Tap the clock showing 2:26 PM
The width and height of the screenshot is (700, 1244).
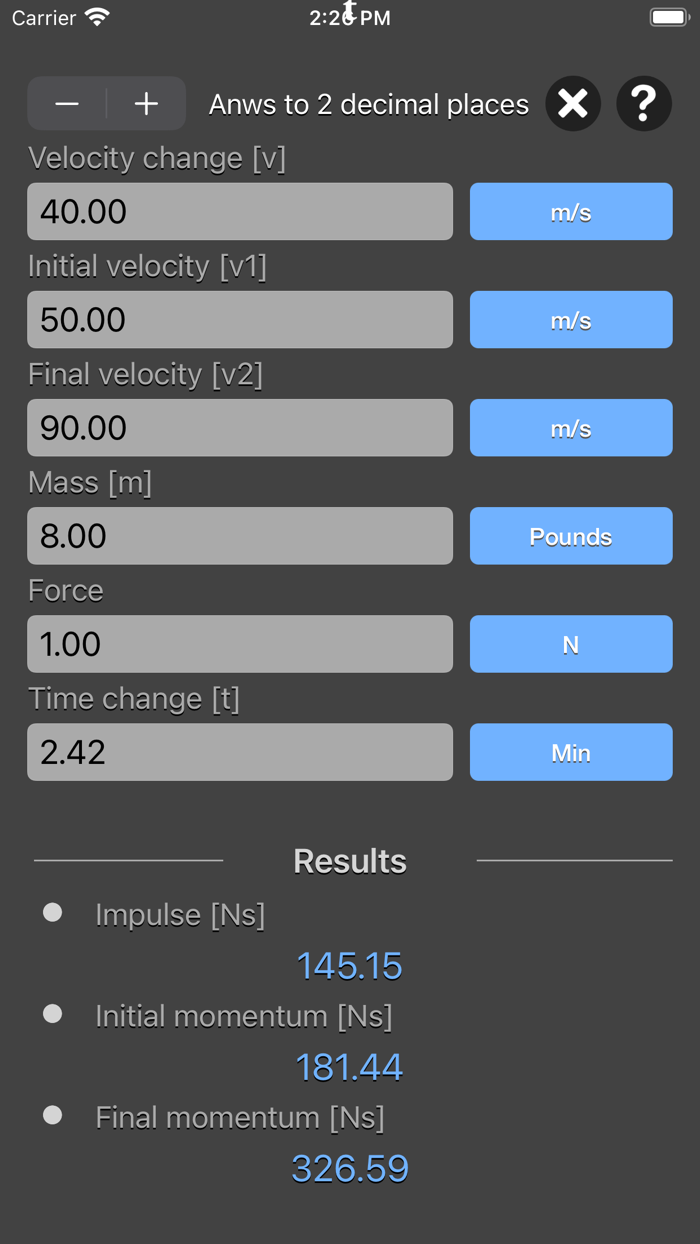click(x=349, y=16)
